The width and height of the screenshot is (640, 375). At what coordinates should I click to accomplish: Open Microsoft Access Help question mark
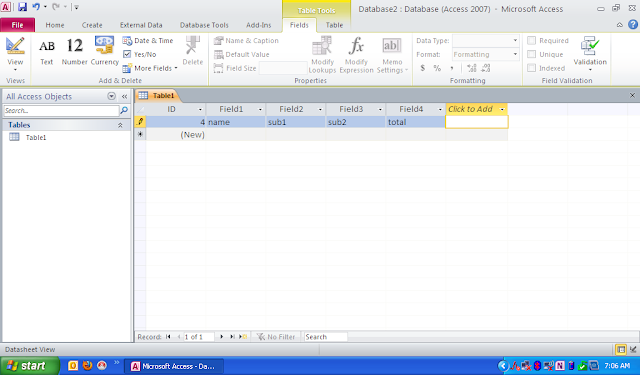tap(633, 24)
